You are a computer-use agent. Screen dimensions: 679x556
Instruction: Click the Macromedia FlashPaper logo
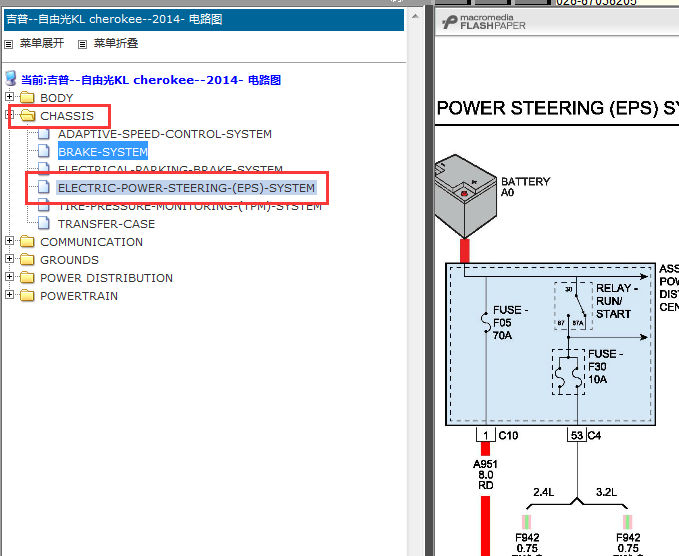pos(484,22)
